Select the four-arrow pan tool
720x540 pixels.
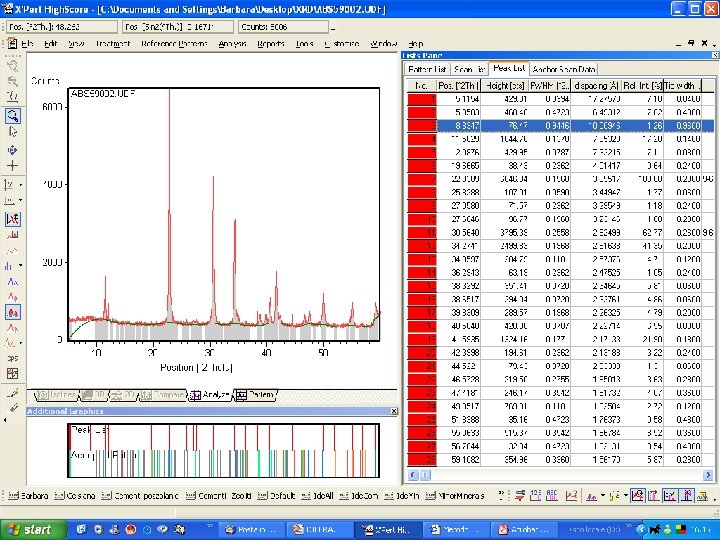(13, 150)
